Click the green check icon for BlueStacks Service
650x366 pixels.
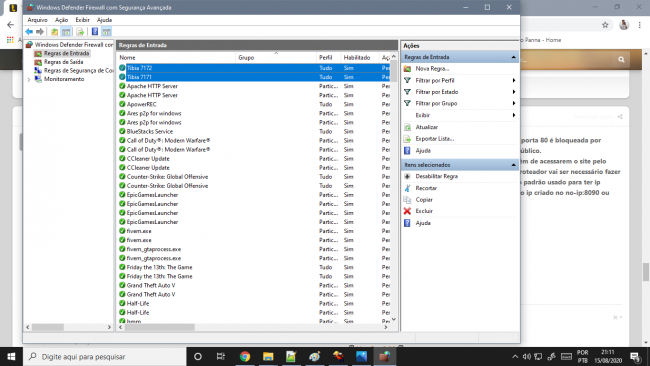pos(122,131)
